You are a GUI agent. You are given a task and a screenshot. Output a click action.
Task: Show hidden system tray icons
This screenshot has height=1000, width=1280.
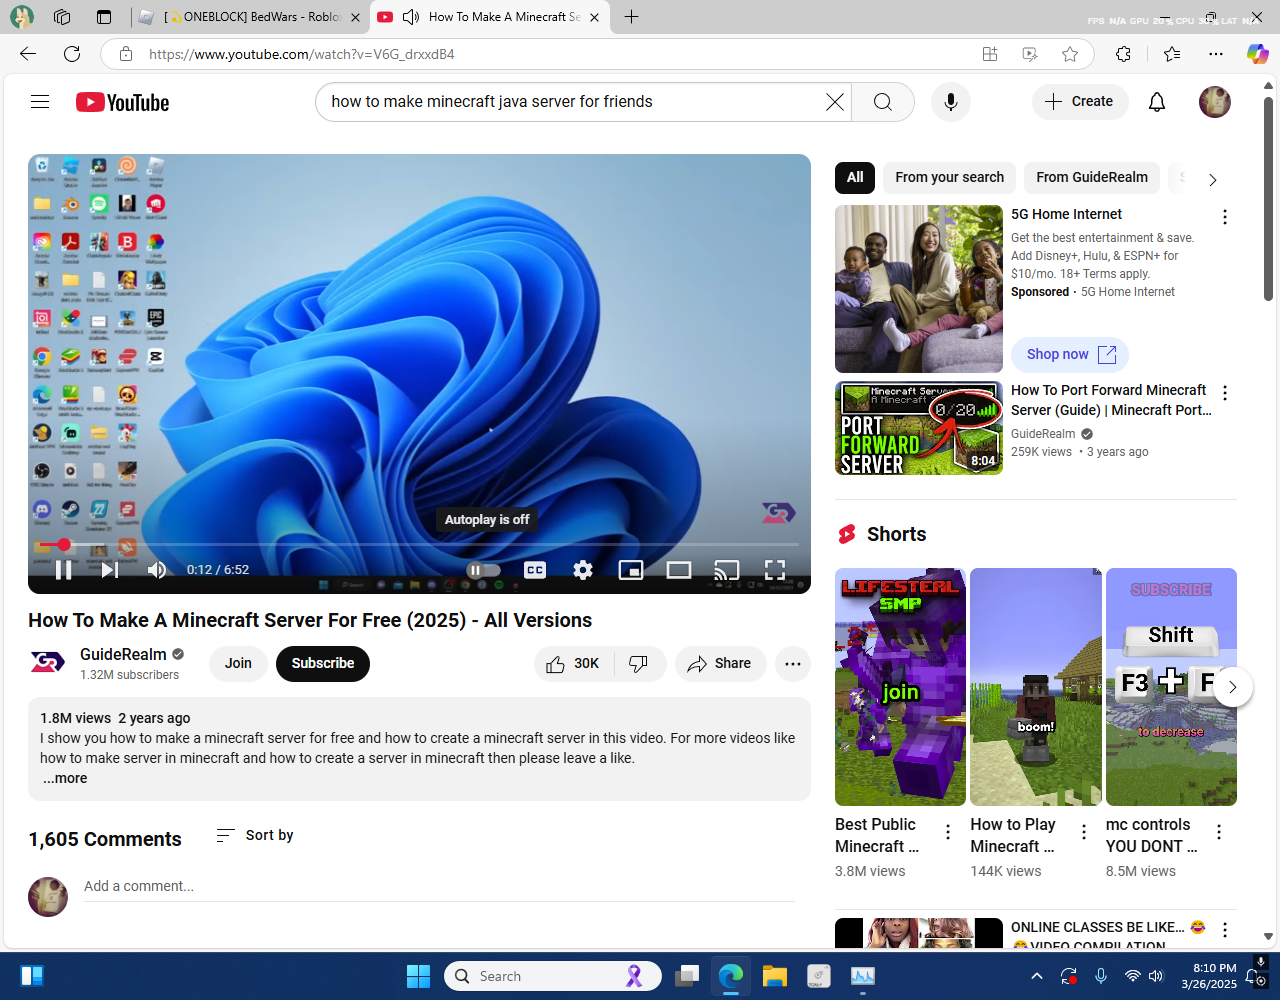tap(1037, 976)
